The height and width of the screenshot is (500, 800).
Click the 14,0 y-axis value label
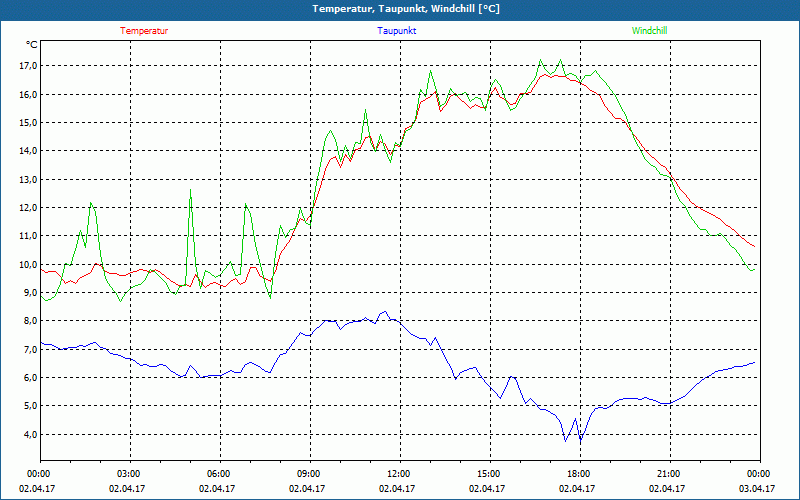pos(27,151)
